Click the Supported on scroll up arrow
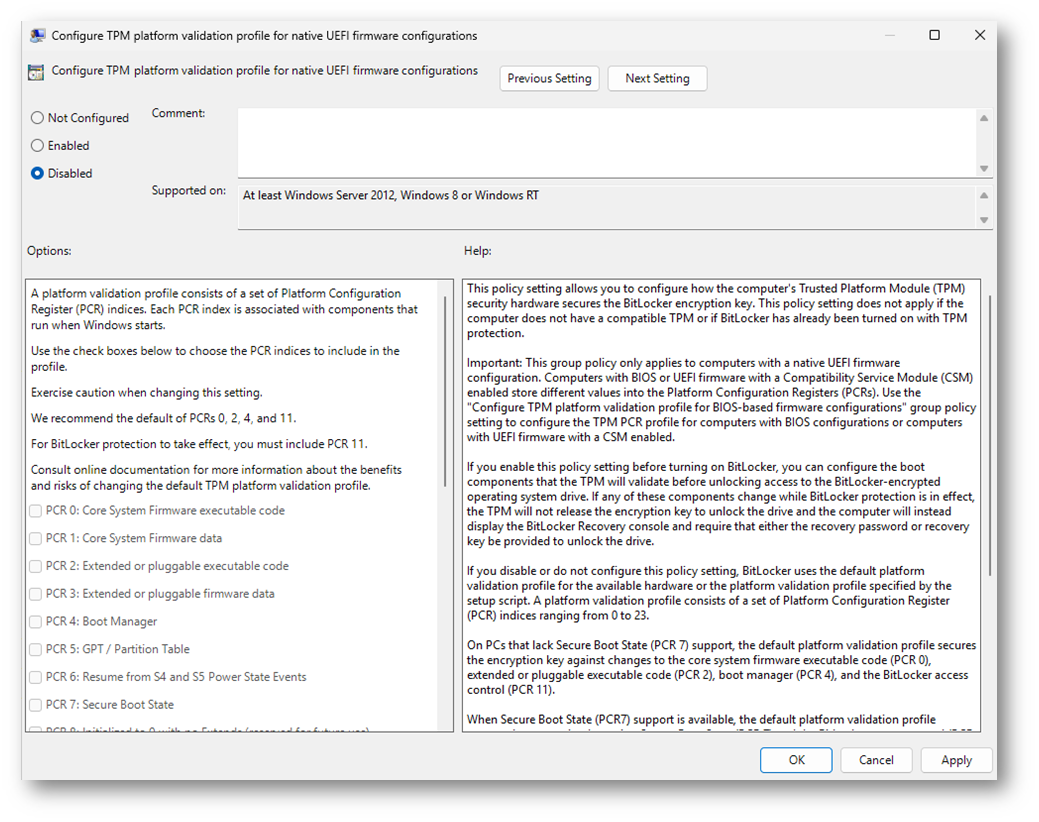The width and height of the screenshot is (1039, 822). click(984, 196)
